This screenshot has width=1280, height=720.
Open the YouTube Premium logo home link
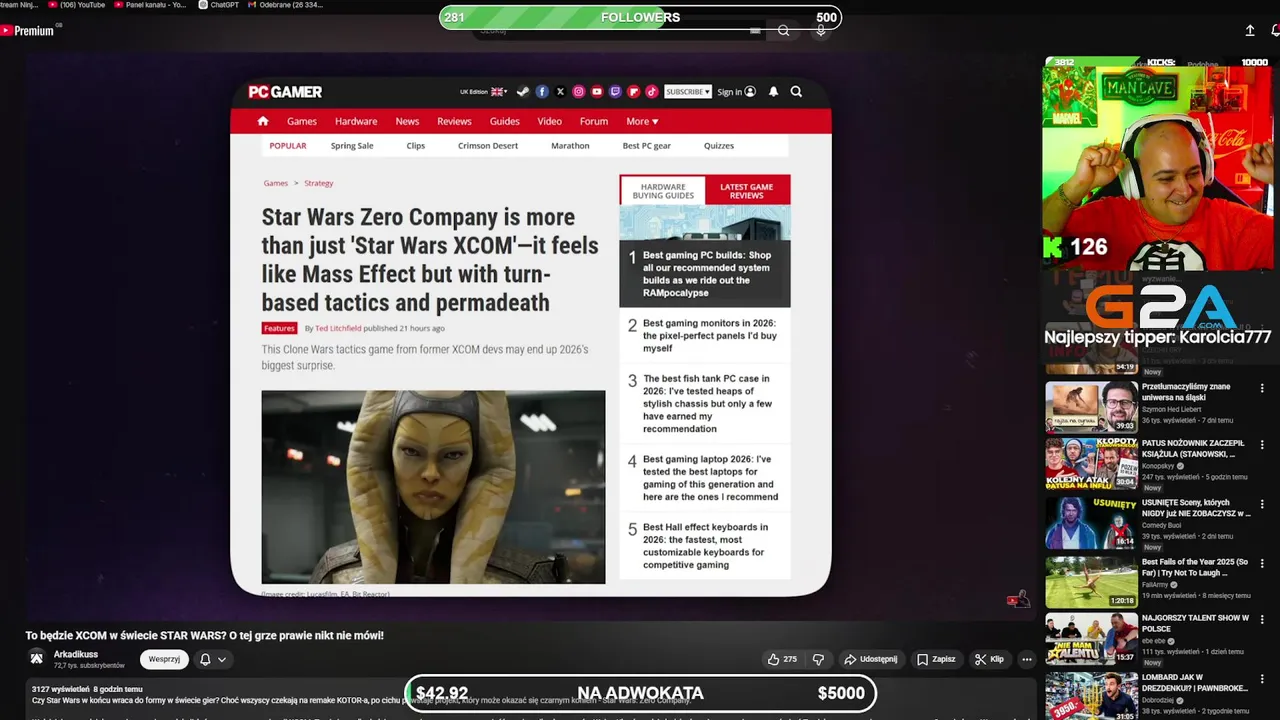(x=27, y=31)
